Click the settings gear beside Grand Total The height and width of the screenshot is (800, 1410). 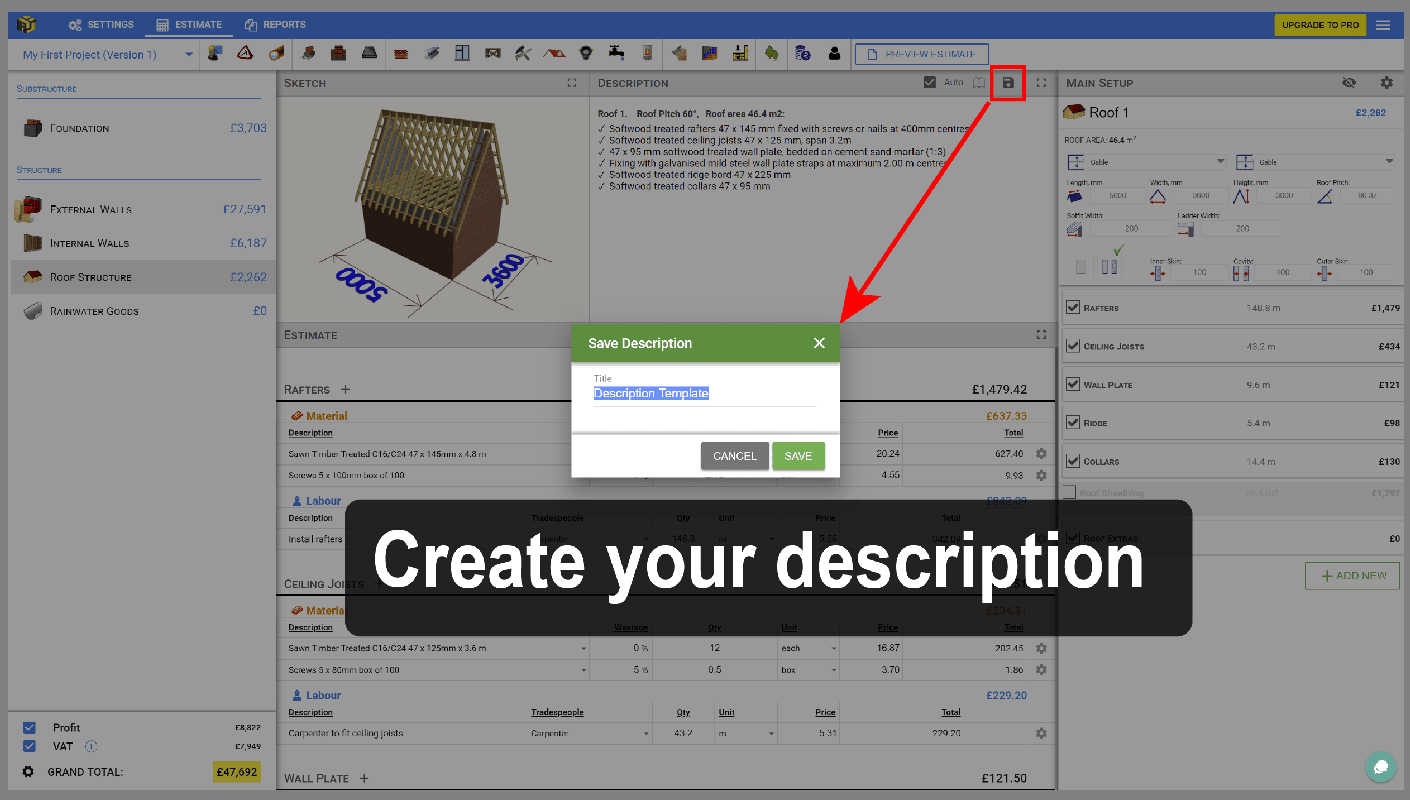28,772
